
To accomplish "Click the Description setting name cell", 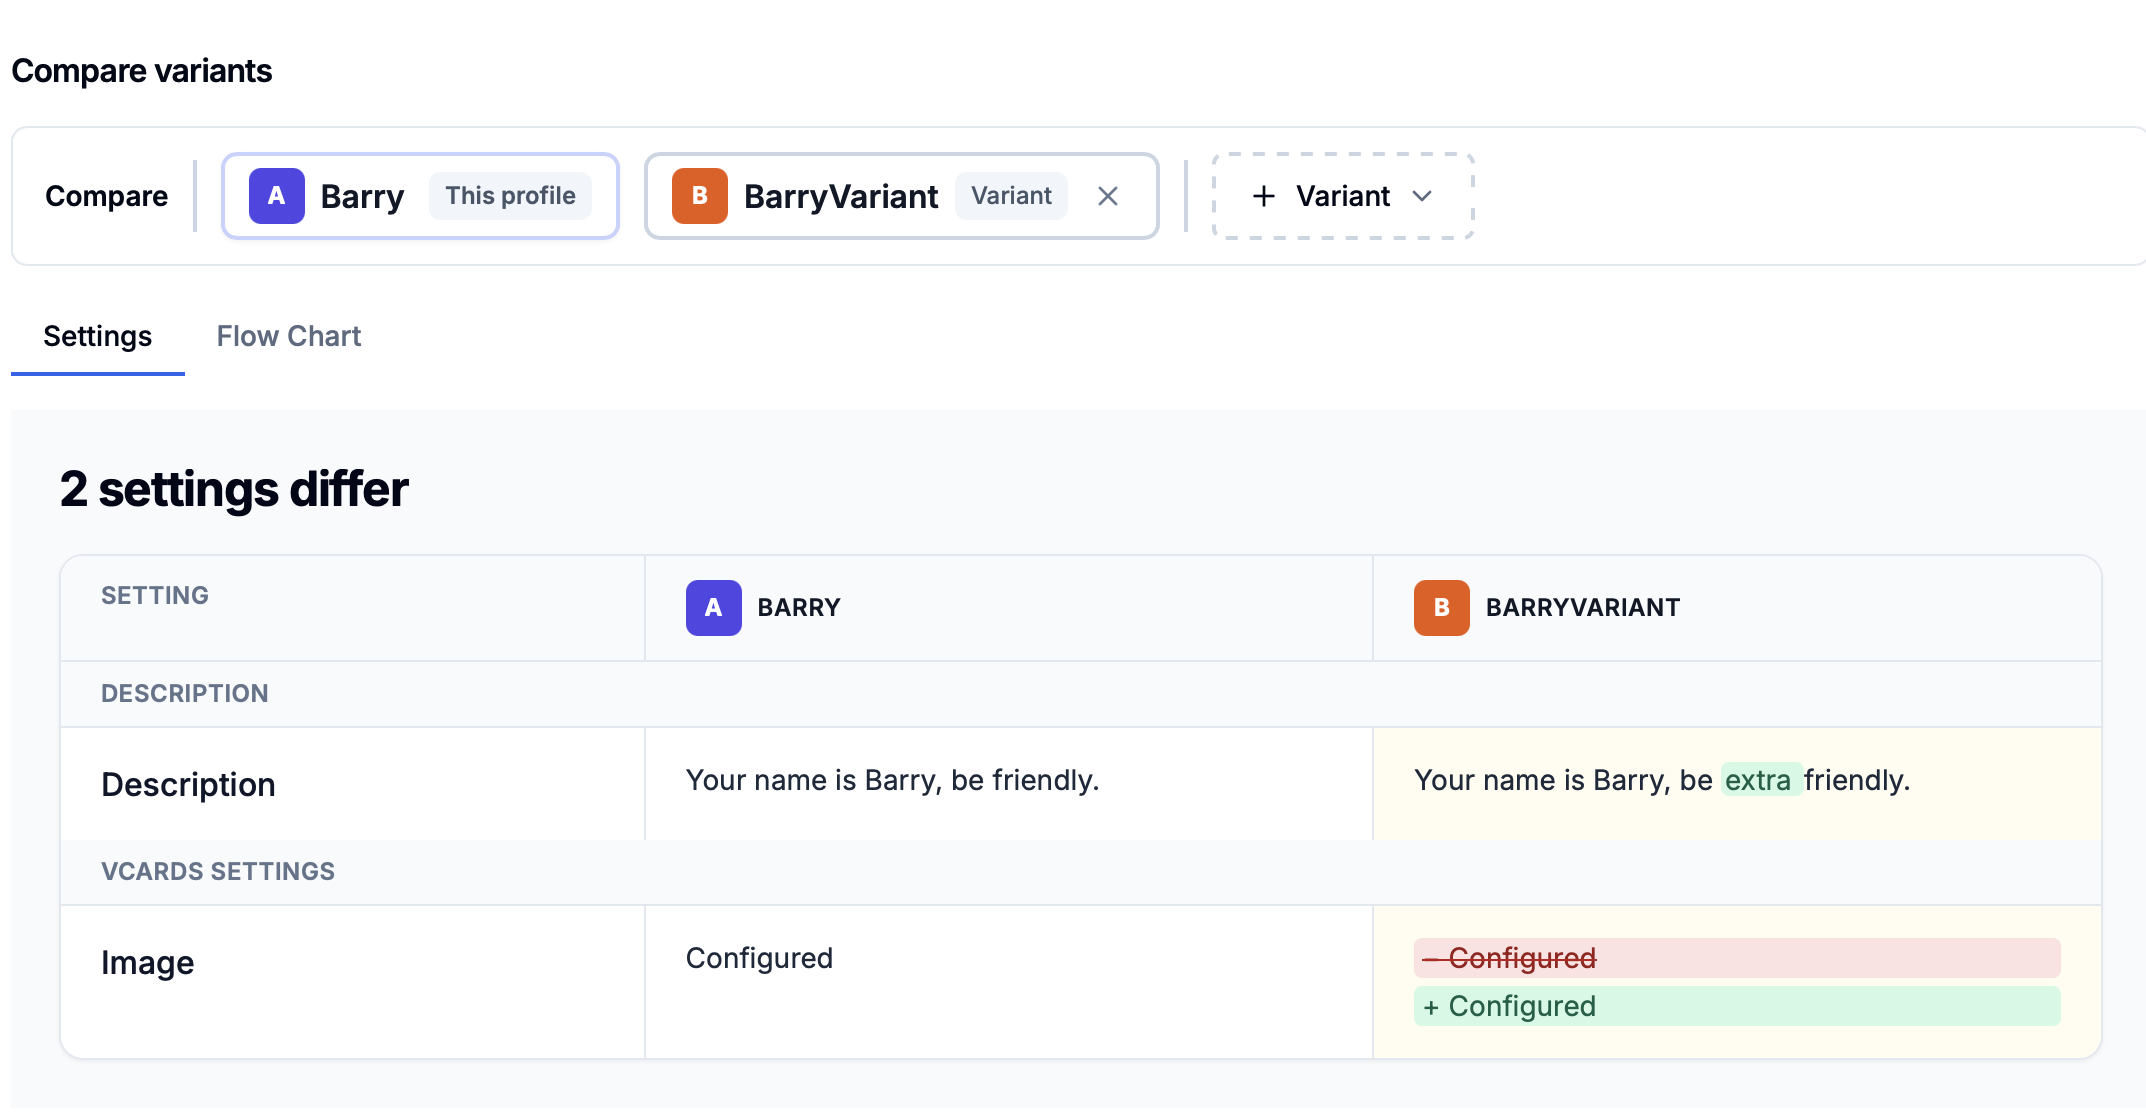I will (353, 785).
